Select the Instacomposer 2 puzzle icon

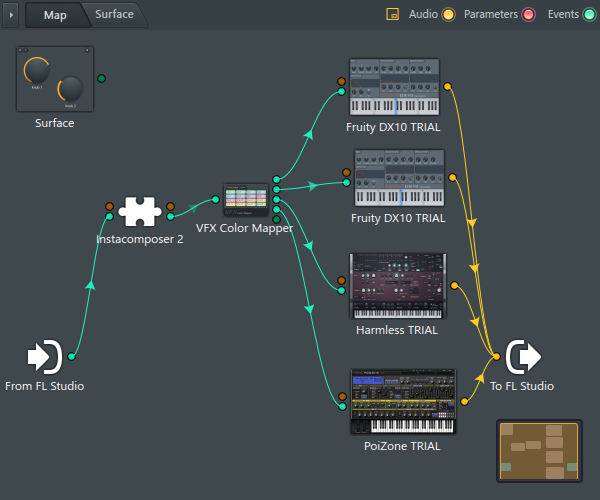[140, 212]
